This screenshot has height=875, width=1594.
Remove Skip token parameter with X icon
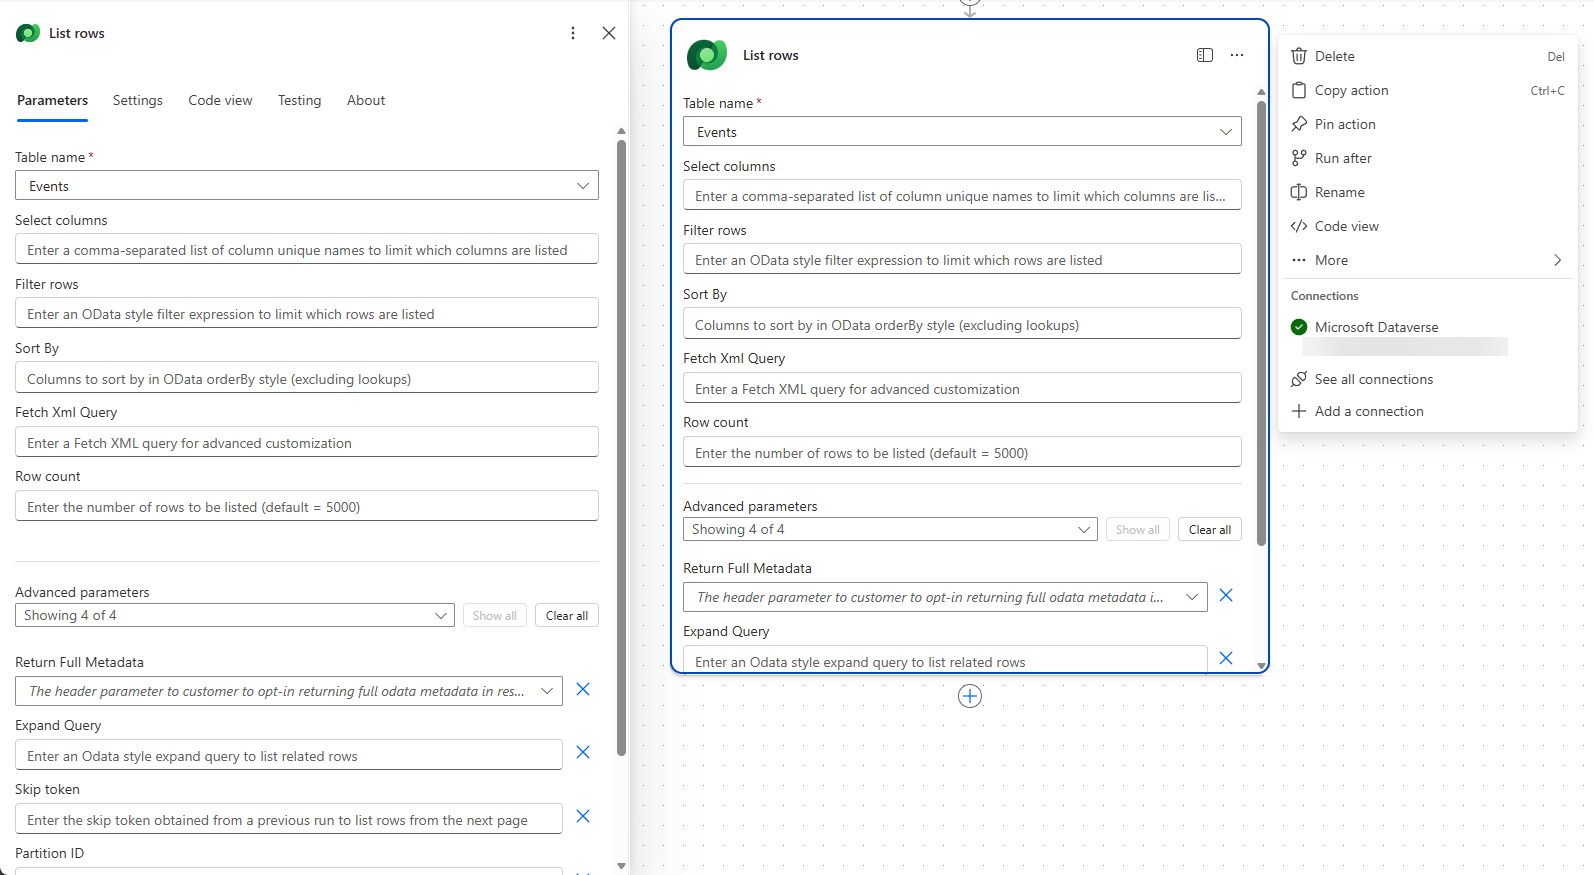point(583,817)
